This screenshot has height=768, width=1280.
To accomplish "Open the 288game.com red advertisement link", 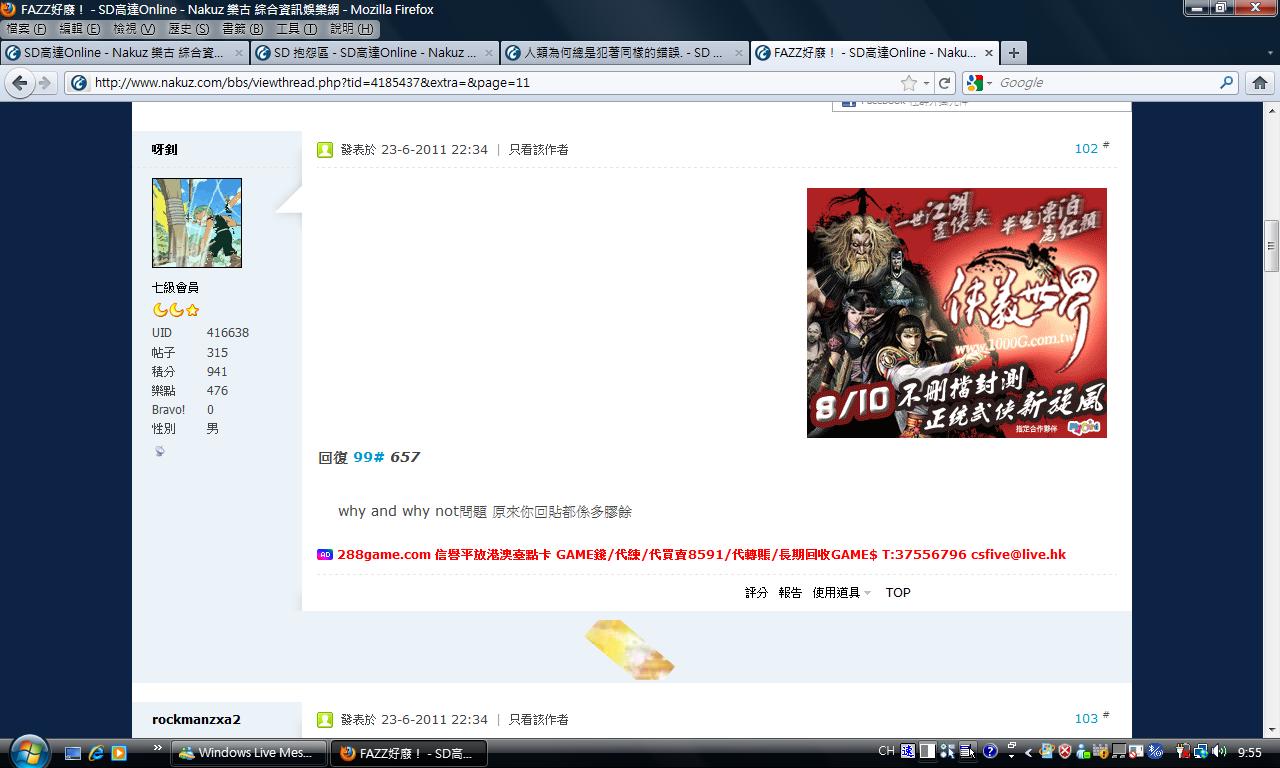I will click(x=701, y=554).
